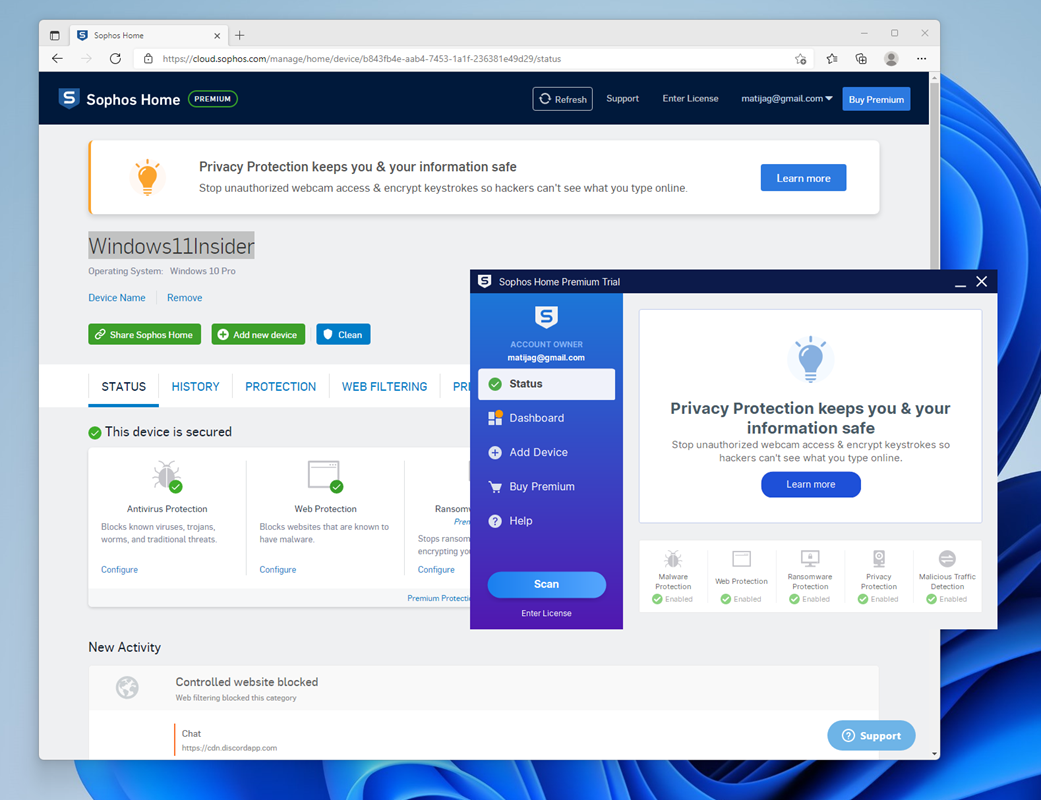
Task: Click the Windows11Insider device name heading
Action: click(x=171, y=246)
